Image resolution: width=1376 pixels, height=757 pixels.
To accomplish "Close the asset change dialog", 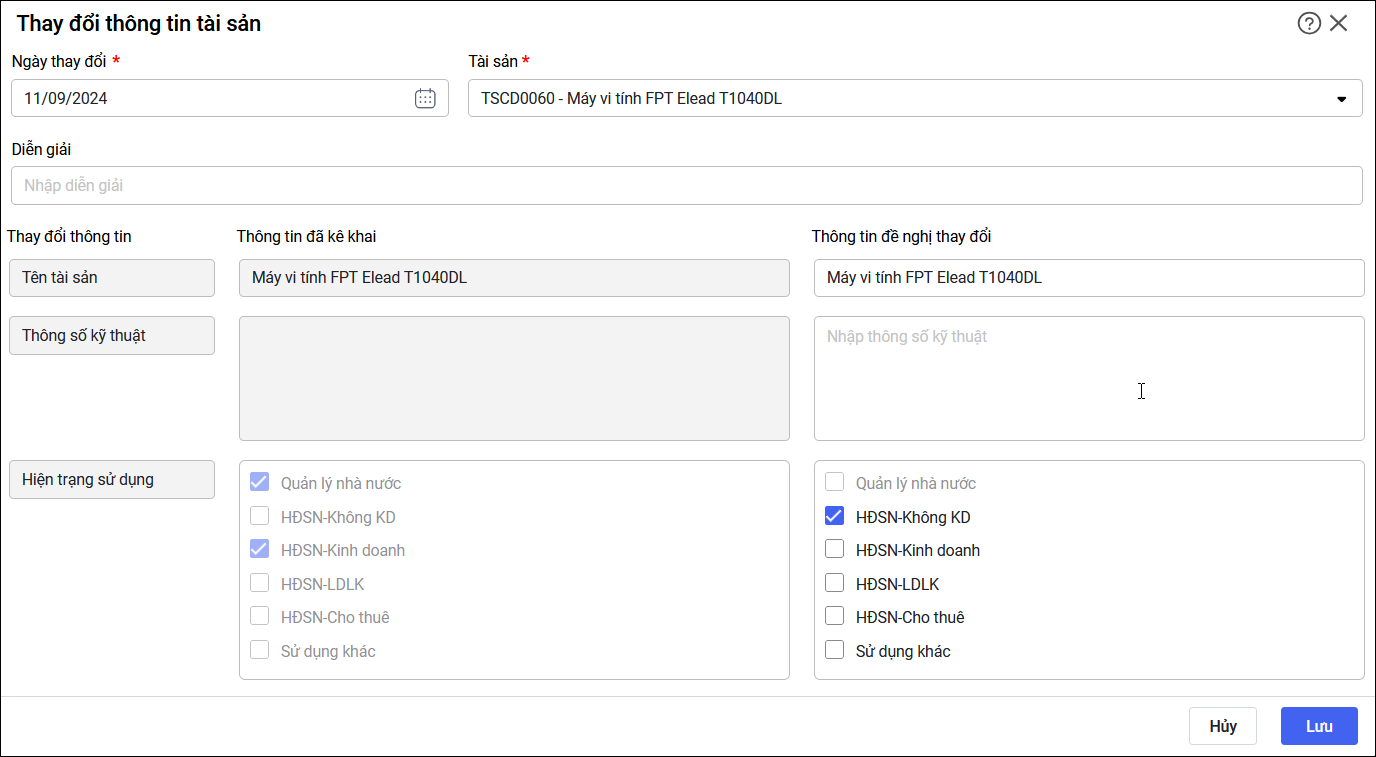I will point(1339,23).
